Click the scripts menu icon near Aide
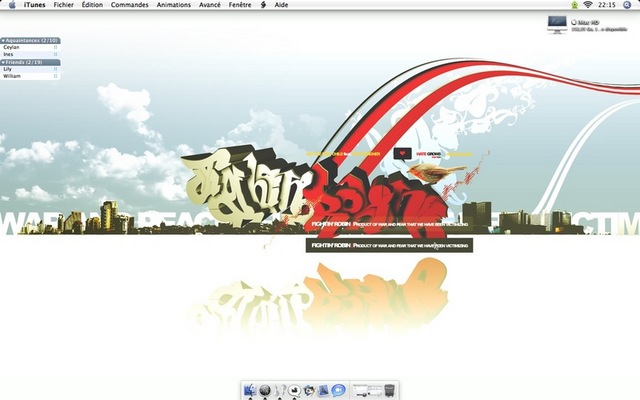 tap(263, 5)
